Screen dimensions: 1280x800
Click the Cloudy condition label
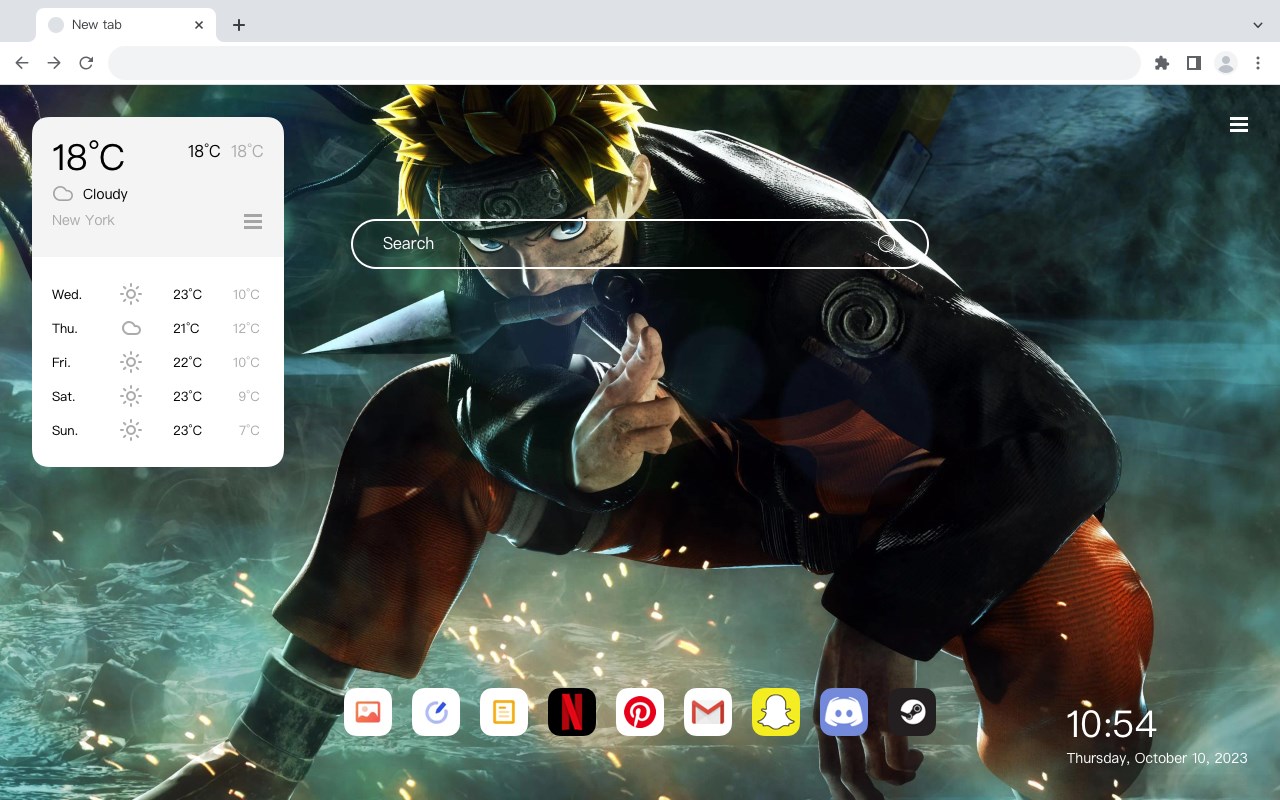click(x=105, y=194)
